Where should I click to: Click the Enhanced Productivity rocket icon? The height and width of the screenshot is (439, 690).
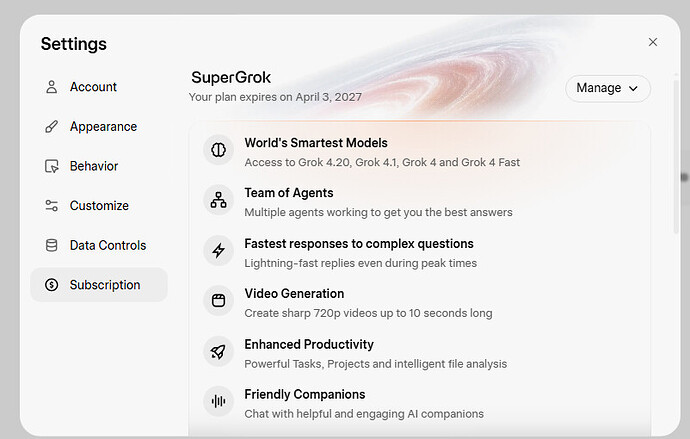(218, 351)
